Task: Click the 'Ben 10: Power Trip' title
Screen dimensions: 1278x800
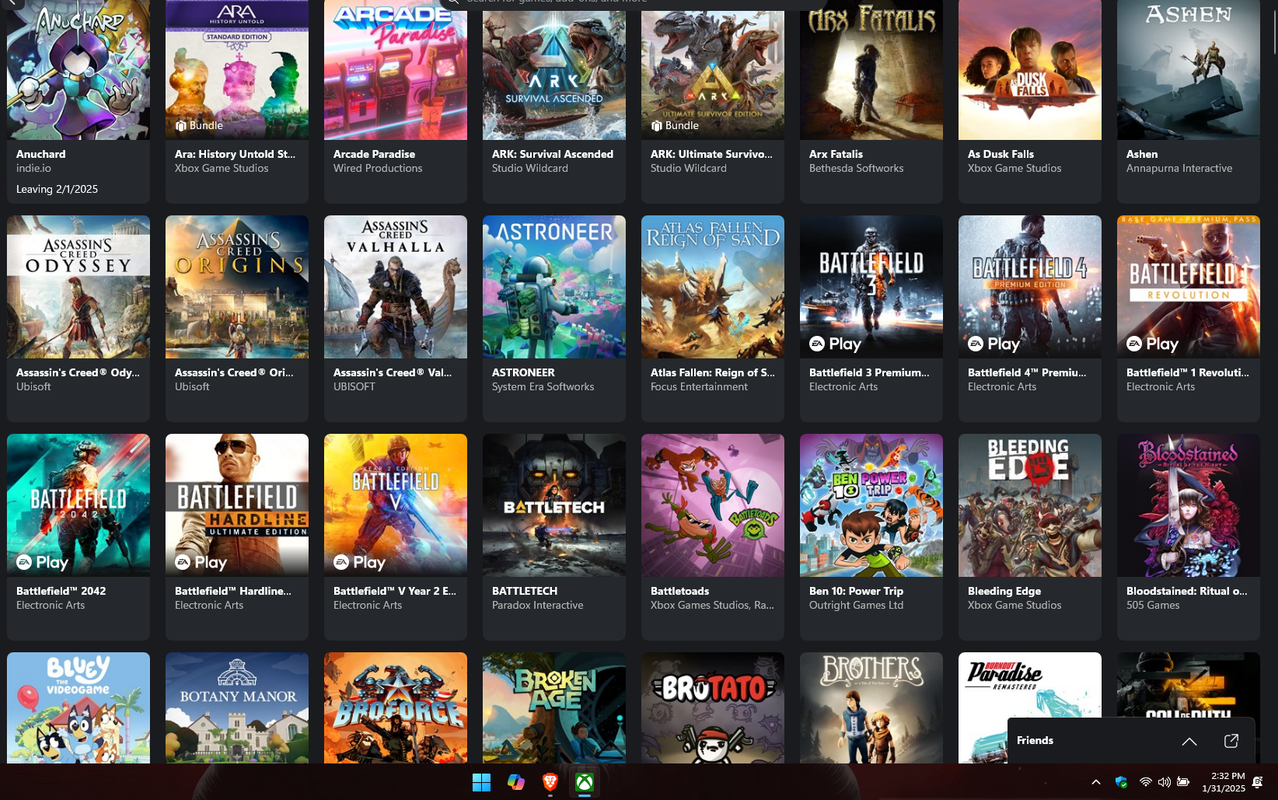Action: [x=856, y=591]
